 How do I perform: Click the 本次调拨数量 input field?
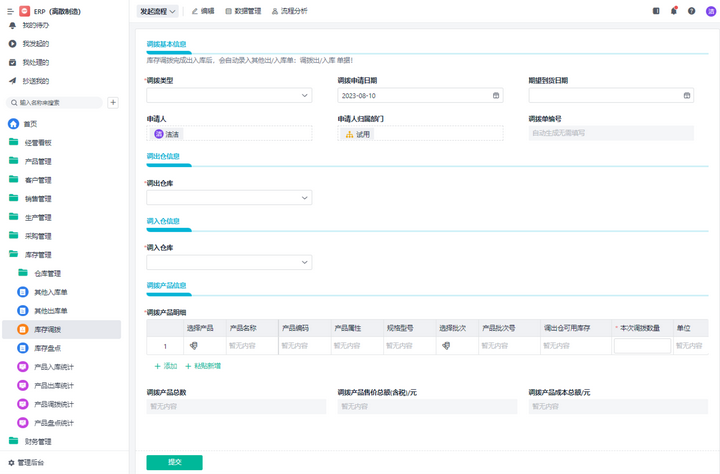[642, 346]
